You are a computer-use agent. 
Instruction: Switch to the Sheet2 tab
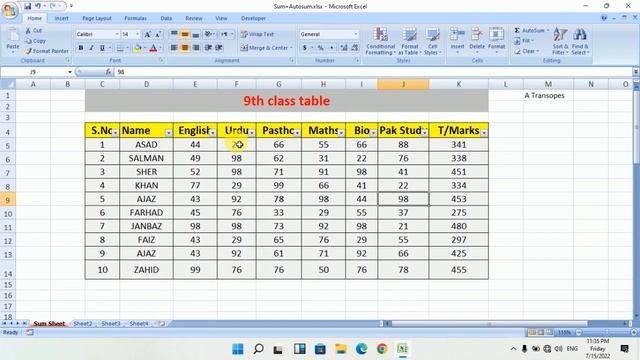[x=83, y=324]
